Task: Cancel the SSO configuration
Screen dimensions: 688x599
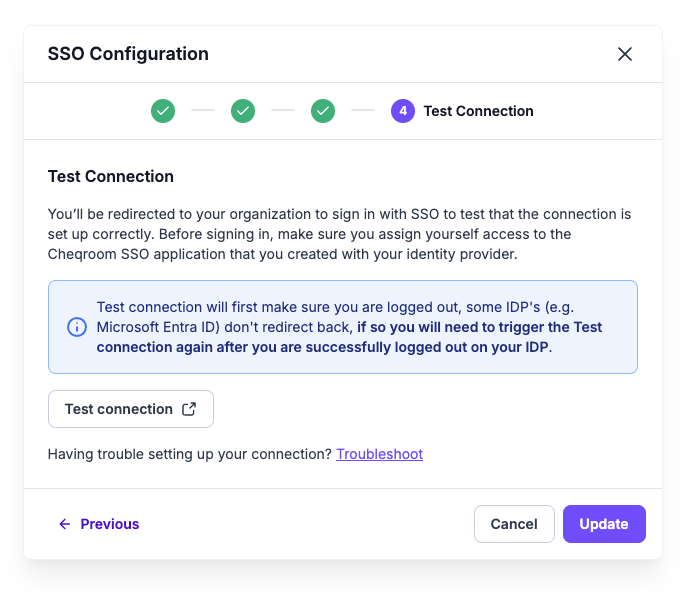Action: pyautogui.click(x=514, y=524)
